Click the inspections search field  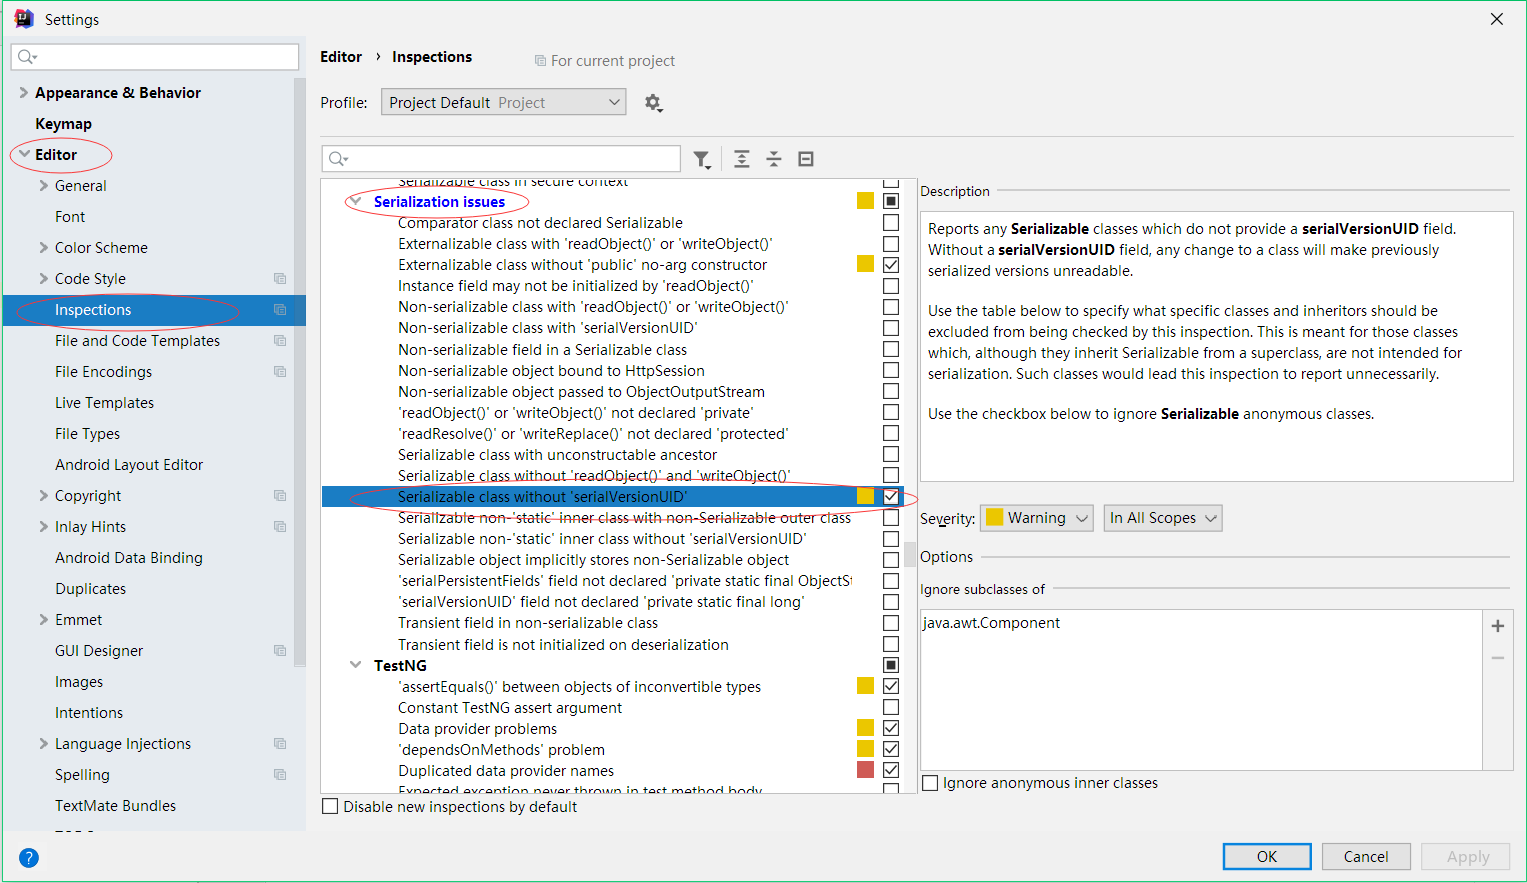[501, 159]
